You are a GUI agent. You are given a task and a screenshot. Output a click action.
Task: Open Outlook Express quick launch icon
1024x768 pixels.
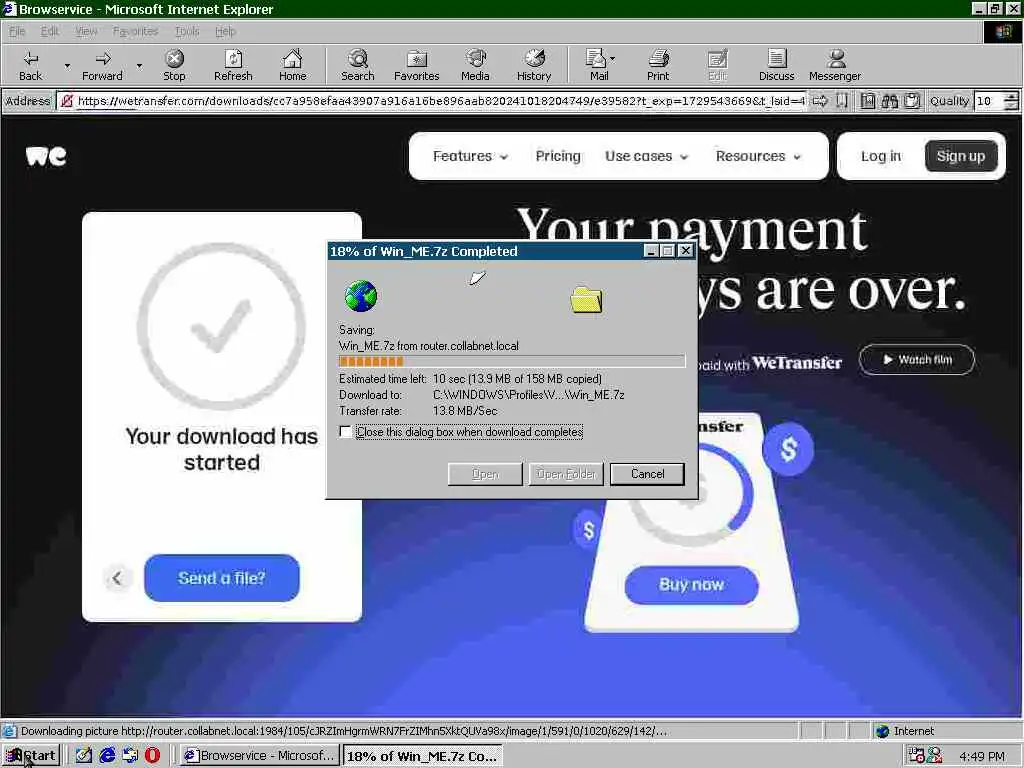(130, 756)
